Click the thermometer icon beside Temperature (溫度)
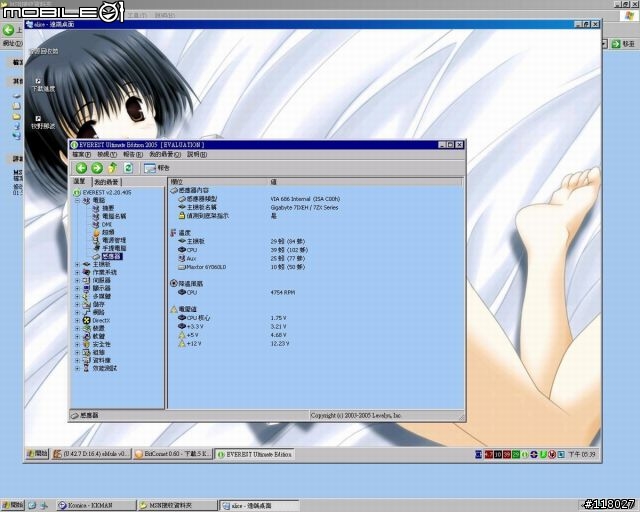This screenshot has height=512, width=640. coord(173,233)
